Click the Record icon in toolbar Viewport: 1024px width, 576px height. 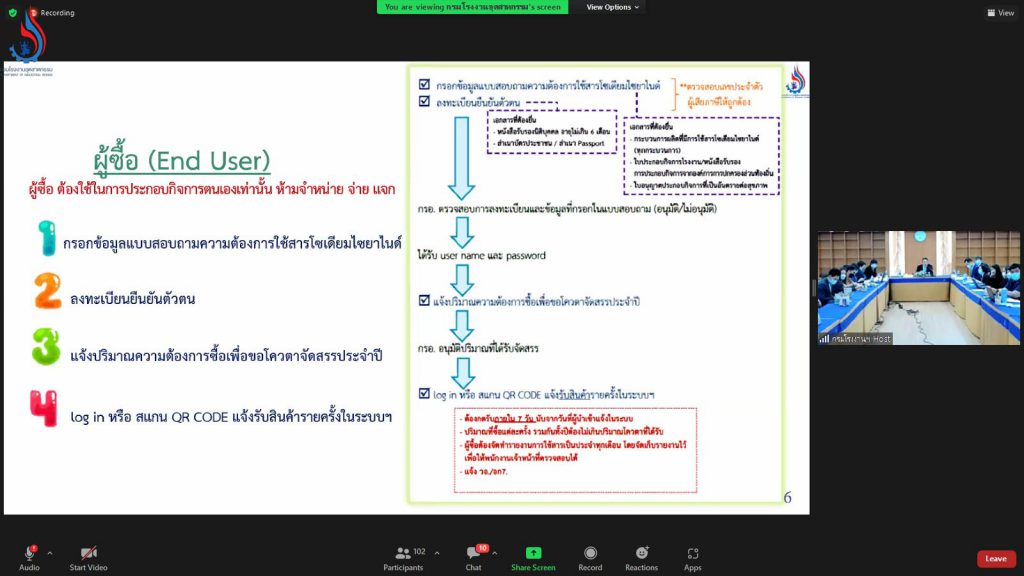tap(590, 557)
